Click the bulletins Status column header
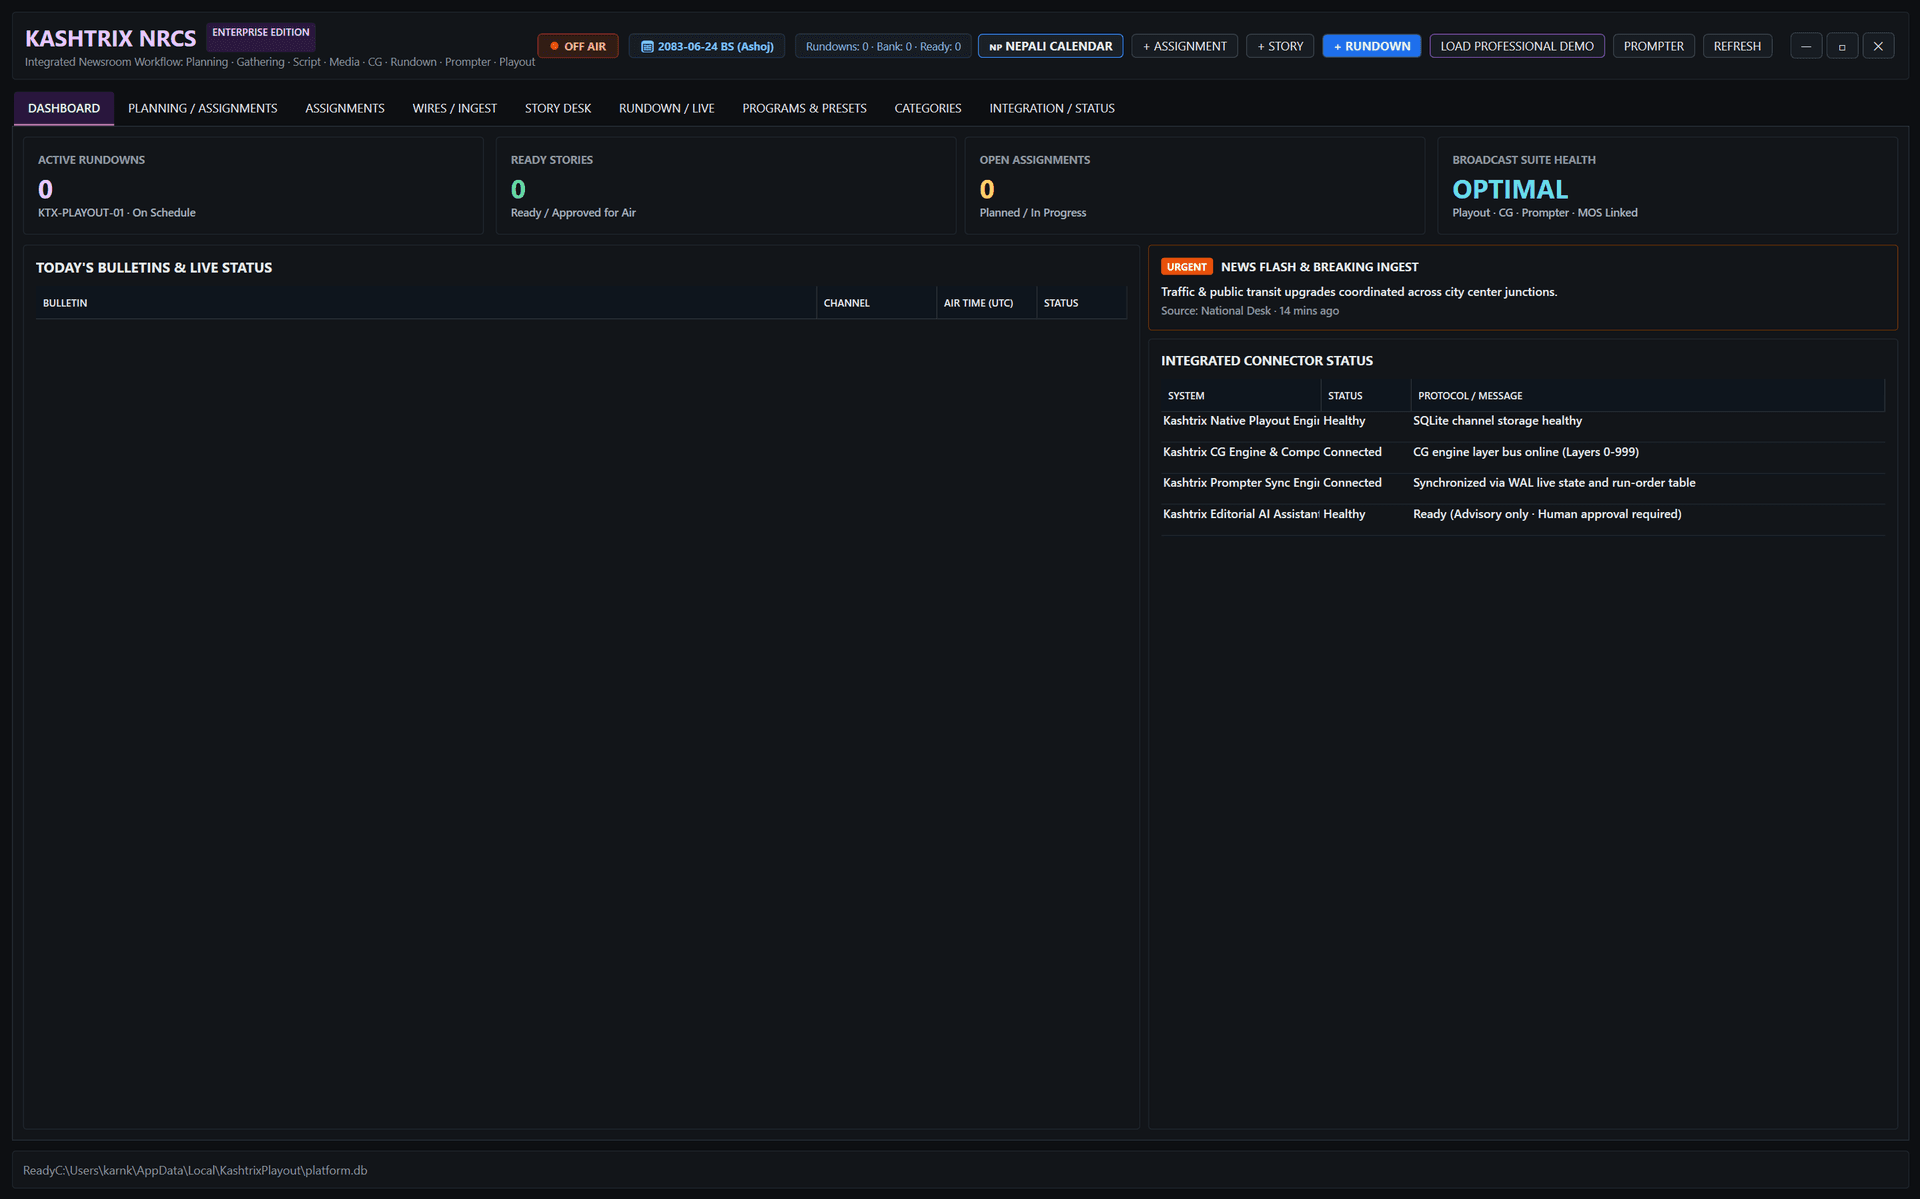1920x1199 pixels. [x=1081, y=303]
